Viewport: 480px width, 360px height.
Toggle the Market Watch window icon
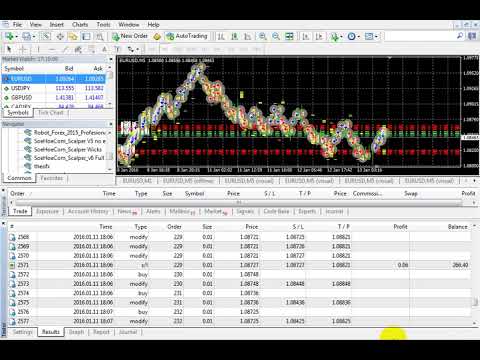click(46, 36)
